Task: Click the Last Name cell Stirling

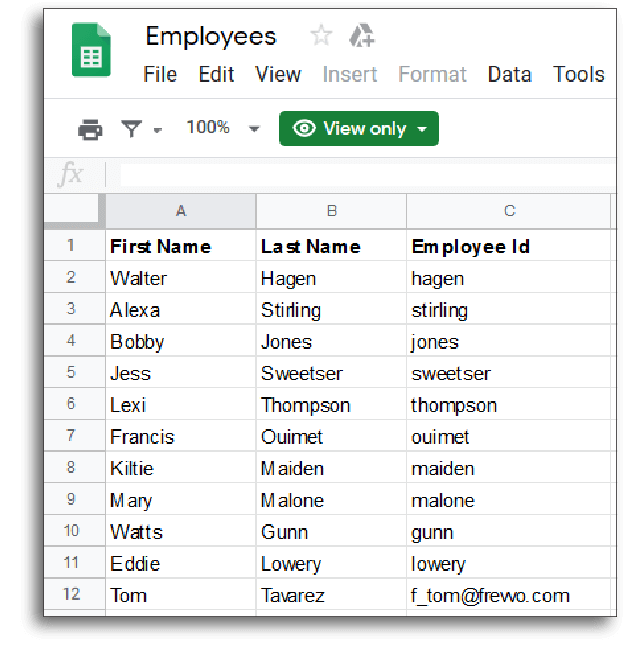Action: coord(331,309)
